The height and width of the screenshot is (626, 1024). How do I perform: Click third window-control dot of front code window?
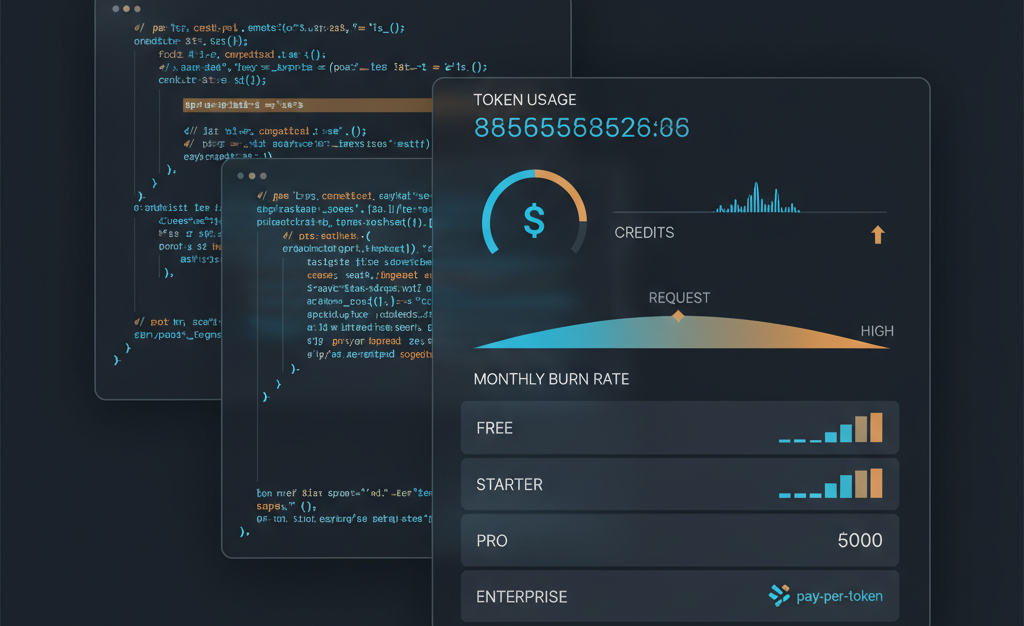pyautogui.click(x=263, y=176)
